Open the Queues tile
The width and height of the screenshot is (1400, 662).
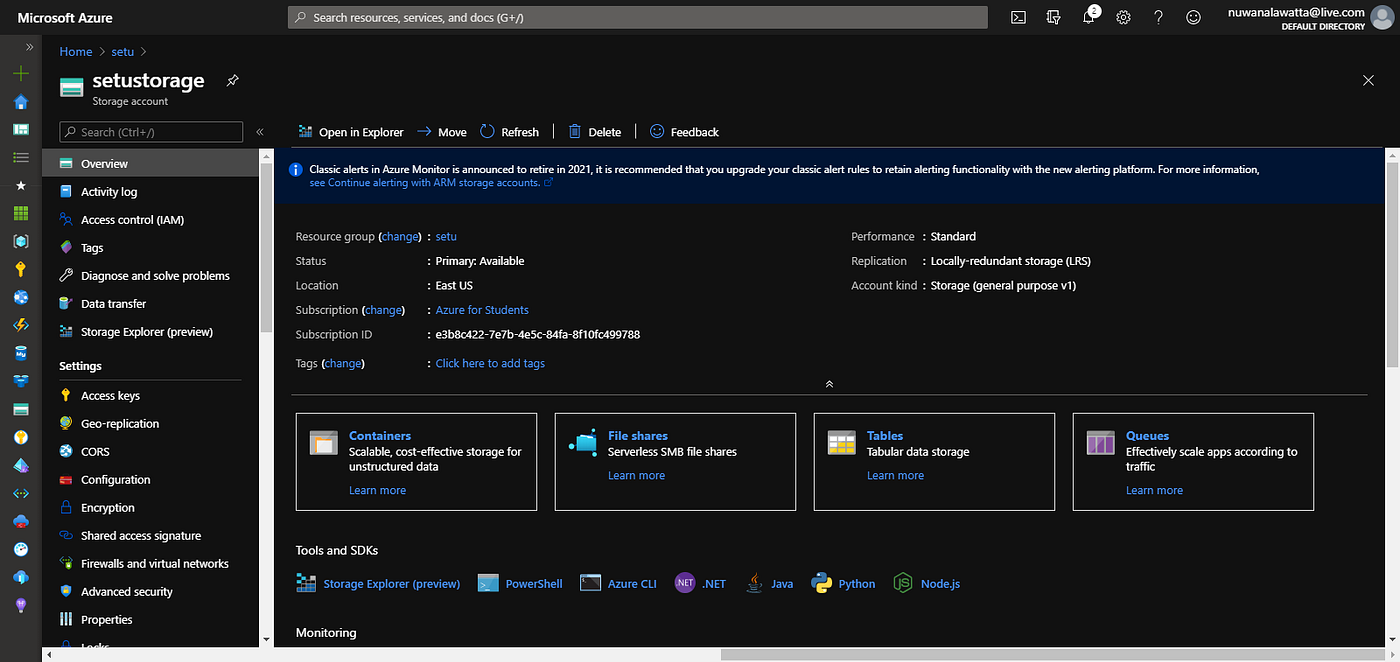tap(1193, 462)
